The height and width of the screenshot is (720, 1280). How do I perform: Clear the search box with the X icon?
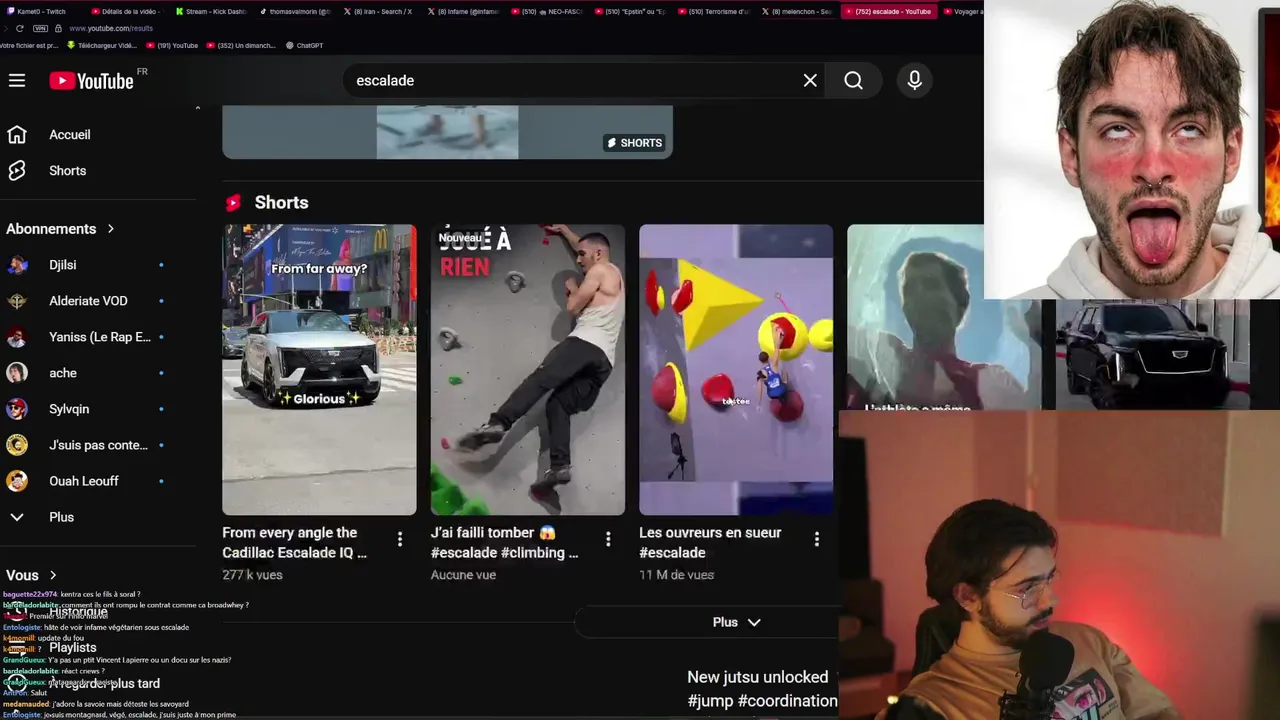point(810,81)
